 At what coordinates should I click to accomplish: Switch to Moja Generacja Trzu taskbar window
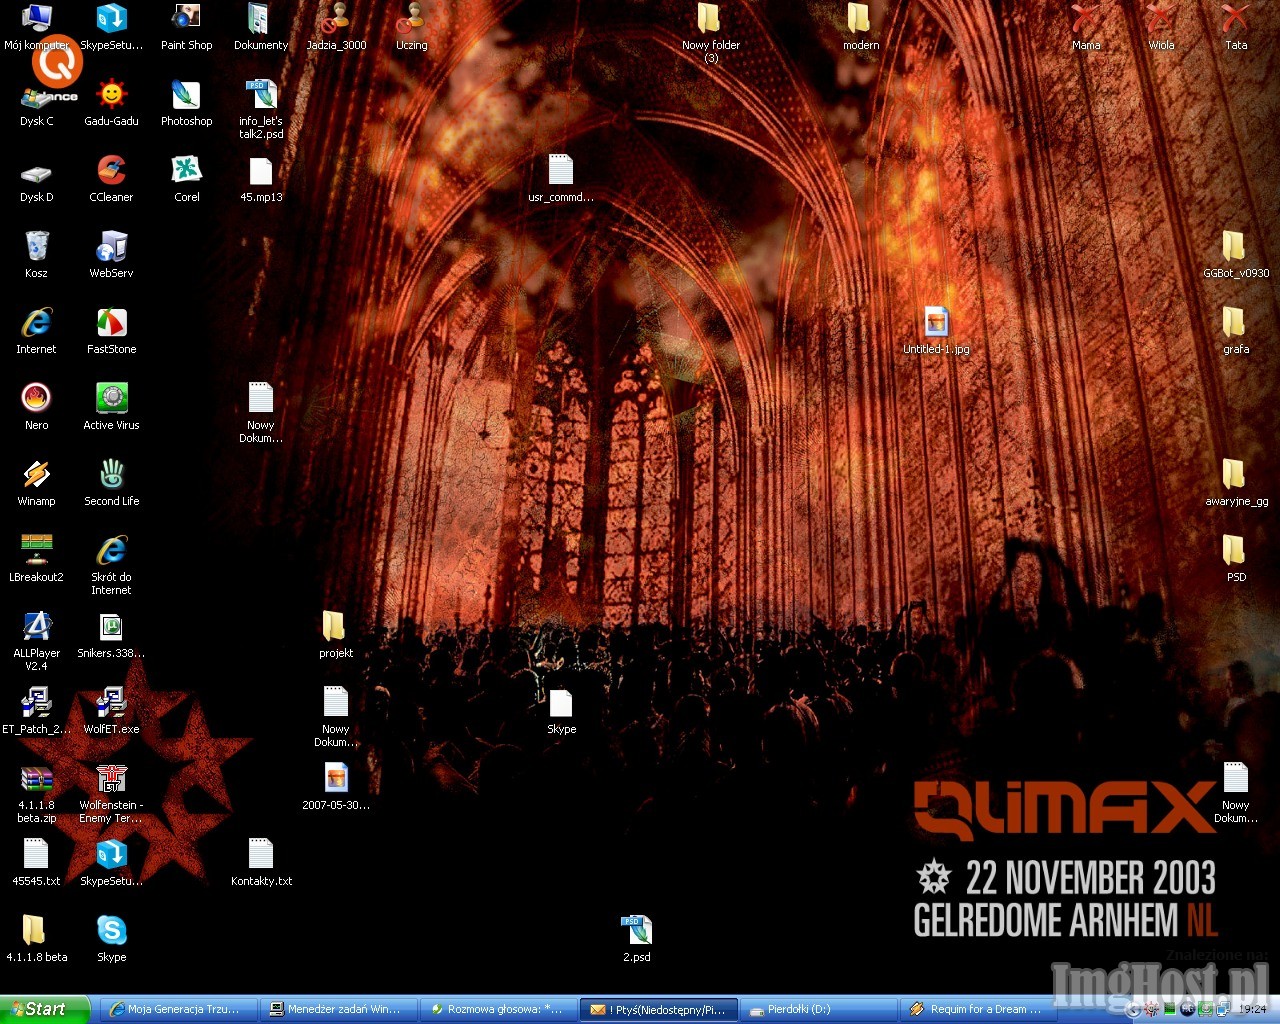178,1010
